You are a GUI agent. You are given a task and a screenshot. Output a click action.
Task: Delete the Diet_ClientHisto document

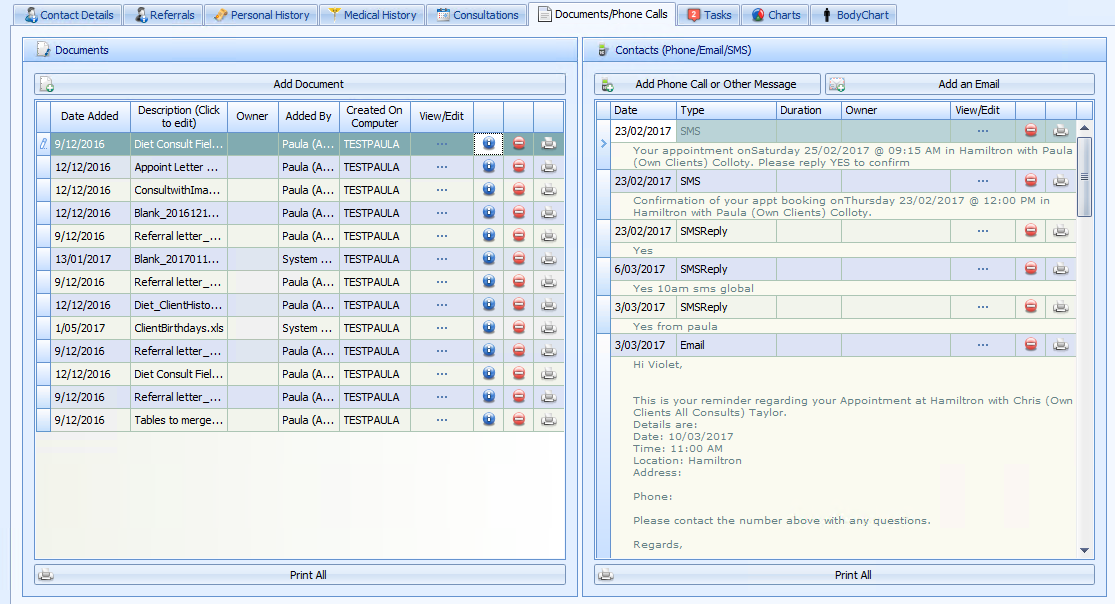tap(518, 304)
